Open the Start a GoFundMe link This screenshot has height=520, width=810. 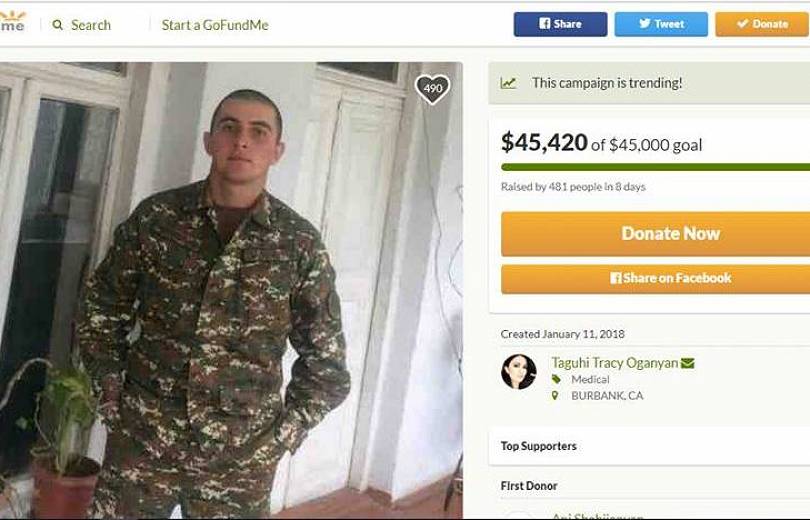215,25
